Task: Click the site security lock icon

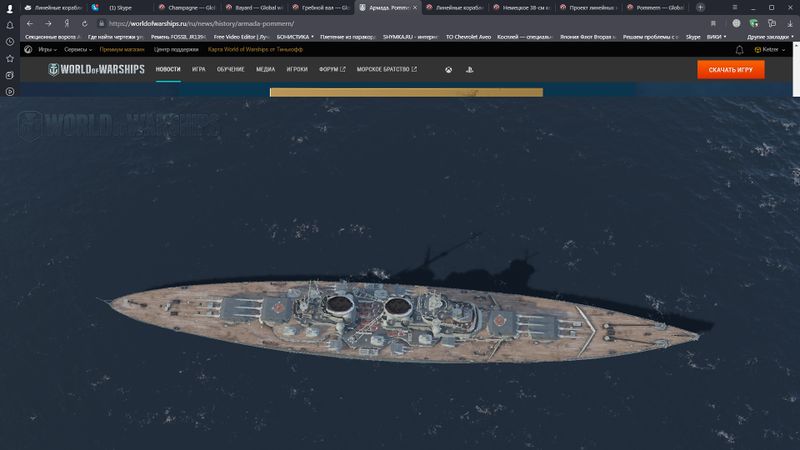Action: pos(102,23)
